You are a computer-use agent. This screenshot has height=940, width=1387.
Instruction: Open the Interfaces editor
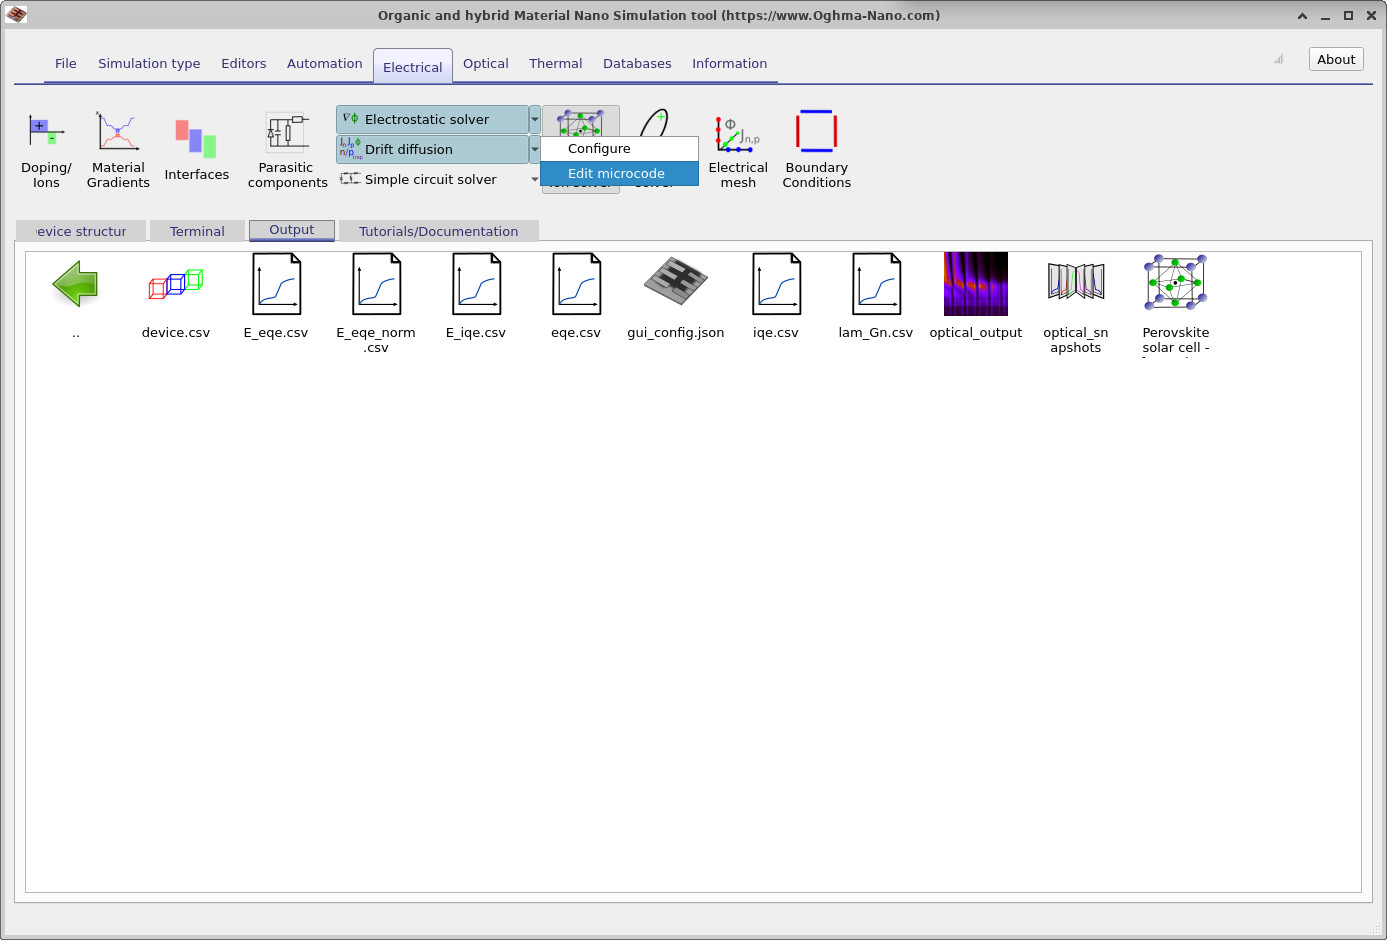pyautogui.click(x=196, y=149)
